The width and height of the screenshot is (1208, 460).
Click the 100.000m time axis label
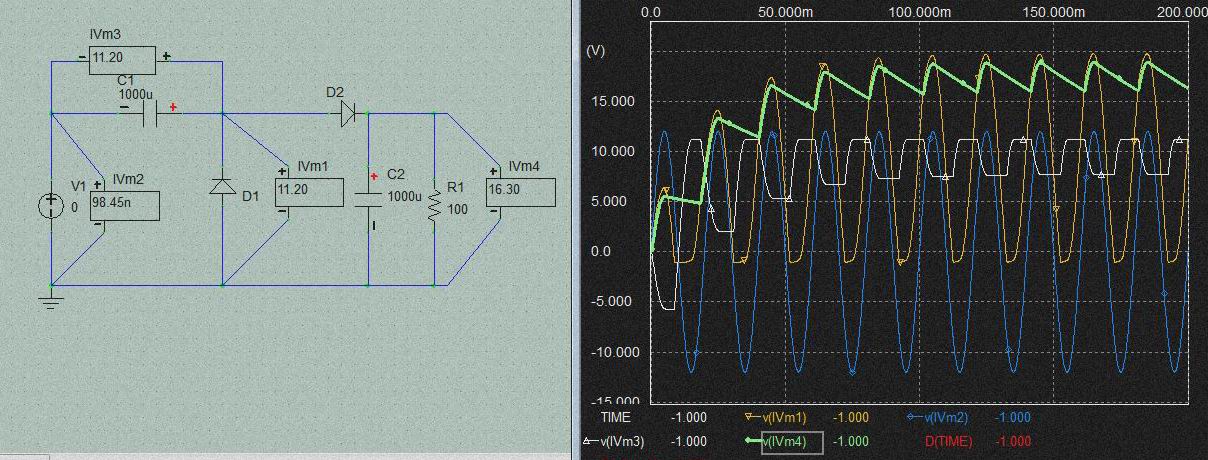tap(918, 12)
